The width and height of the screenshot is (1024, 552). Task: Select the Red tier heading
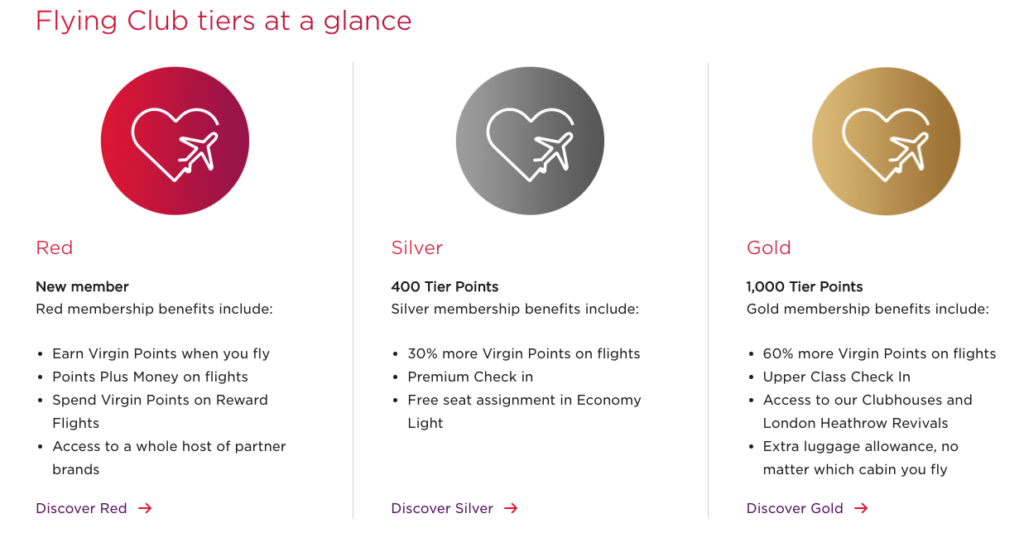[54, 248]
